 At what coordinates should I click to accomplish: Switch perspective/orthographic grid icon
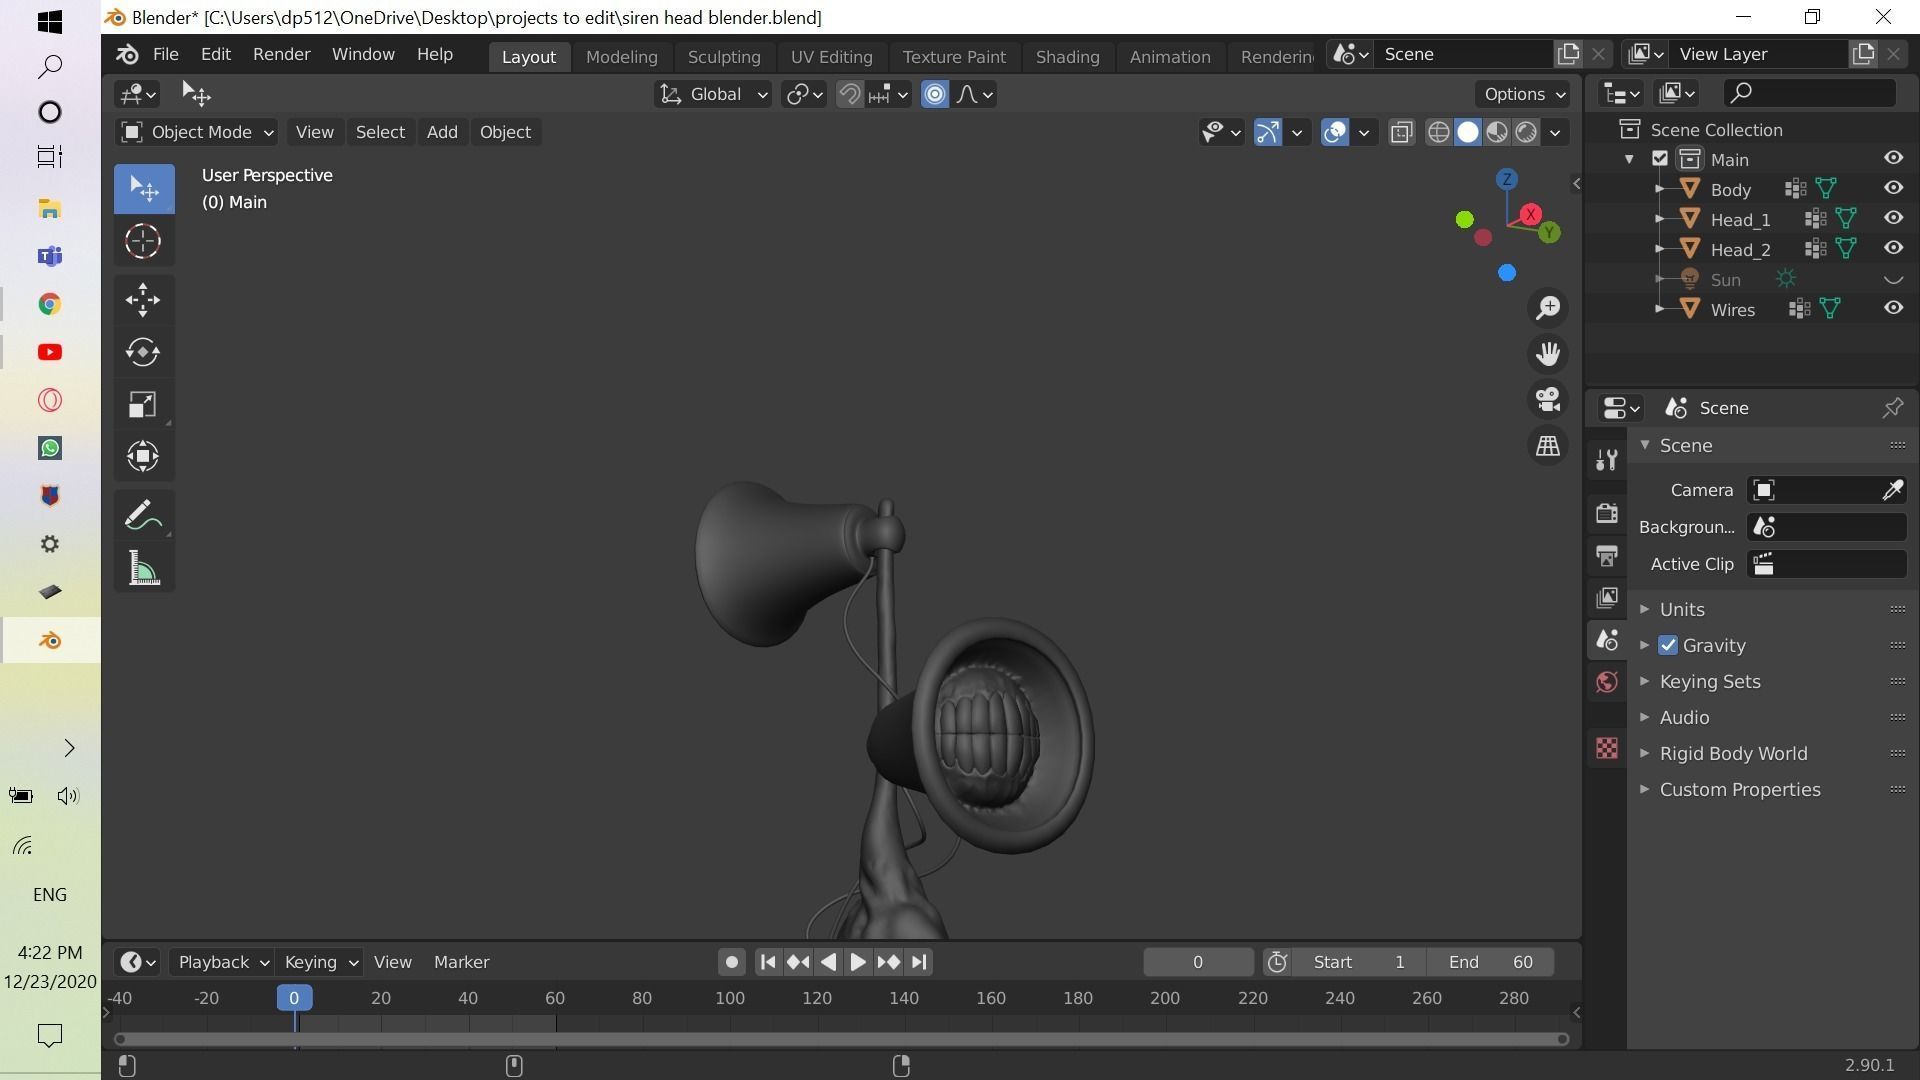(1548, 446)
